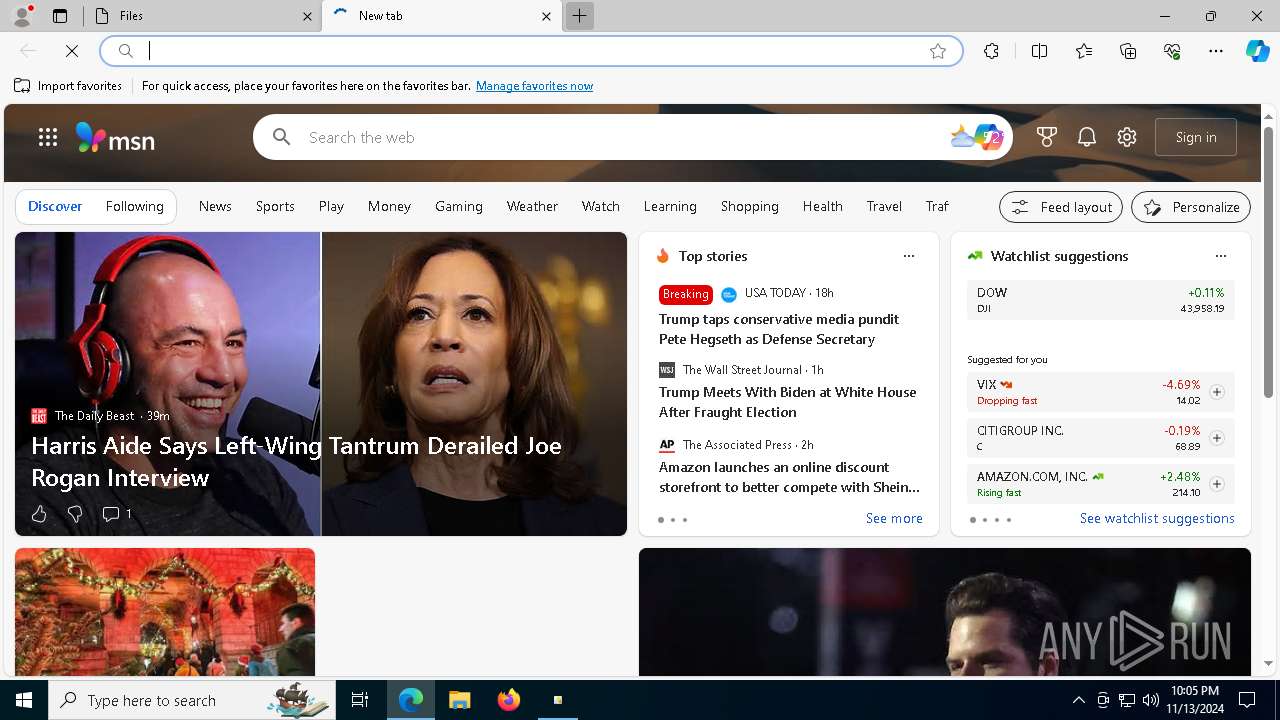This screenshot has width=1280, height=720.
Task: Open the MSN app launcher grid
Action: point(47,137)
